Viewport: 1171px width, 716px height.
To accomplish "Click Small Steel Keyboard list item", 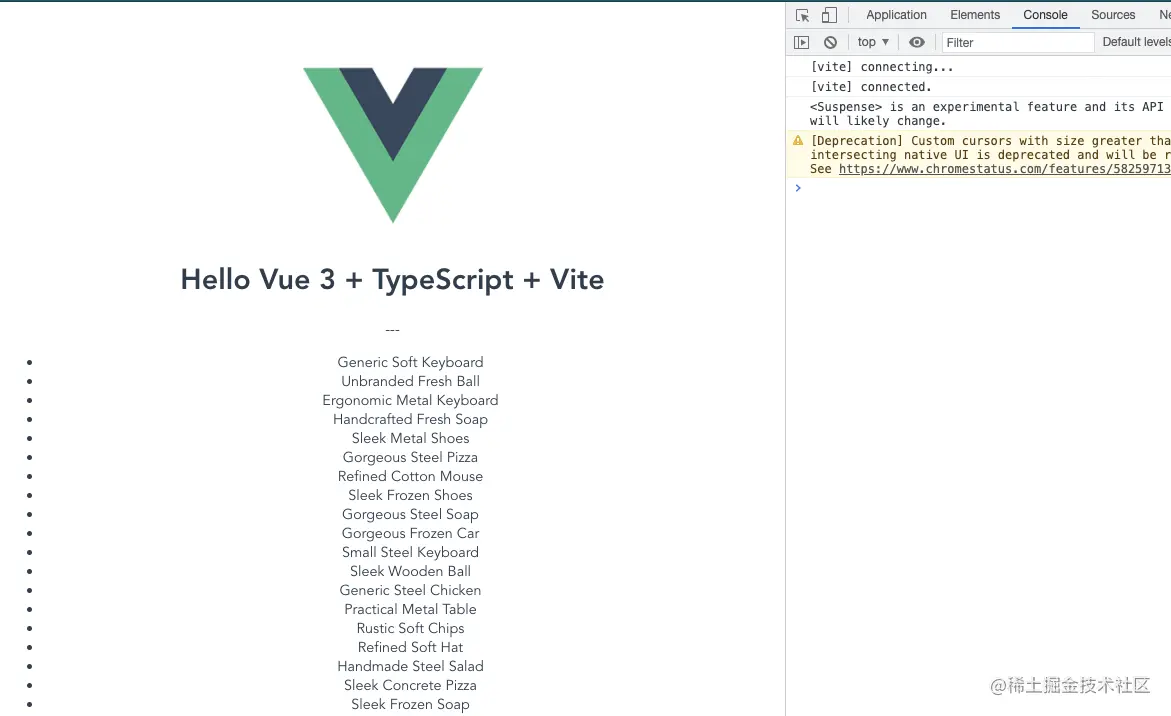I will coord(410,552).
